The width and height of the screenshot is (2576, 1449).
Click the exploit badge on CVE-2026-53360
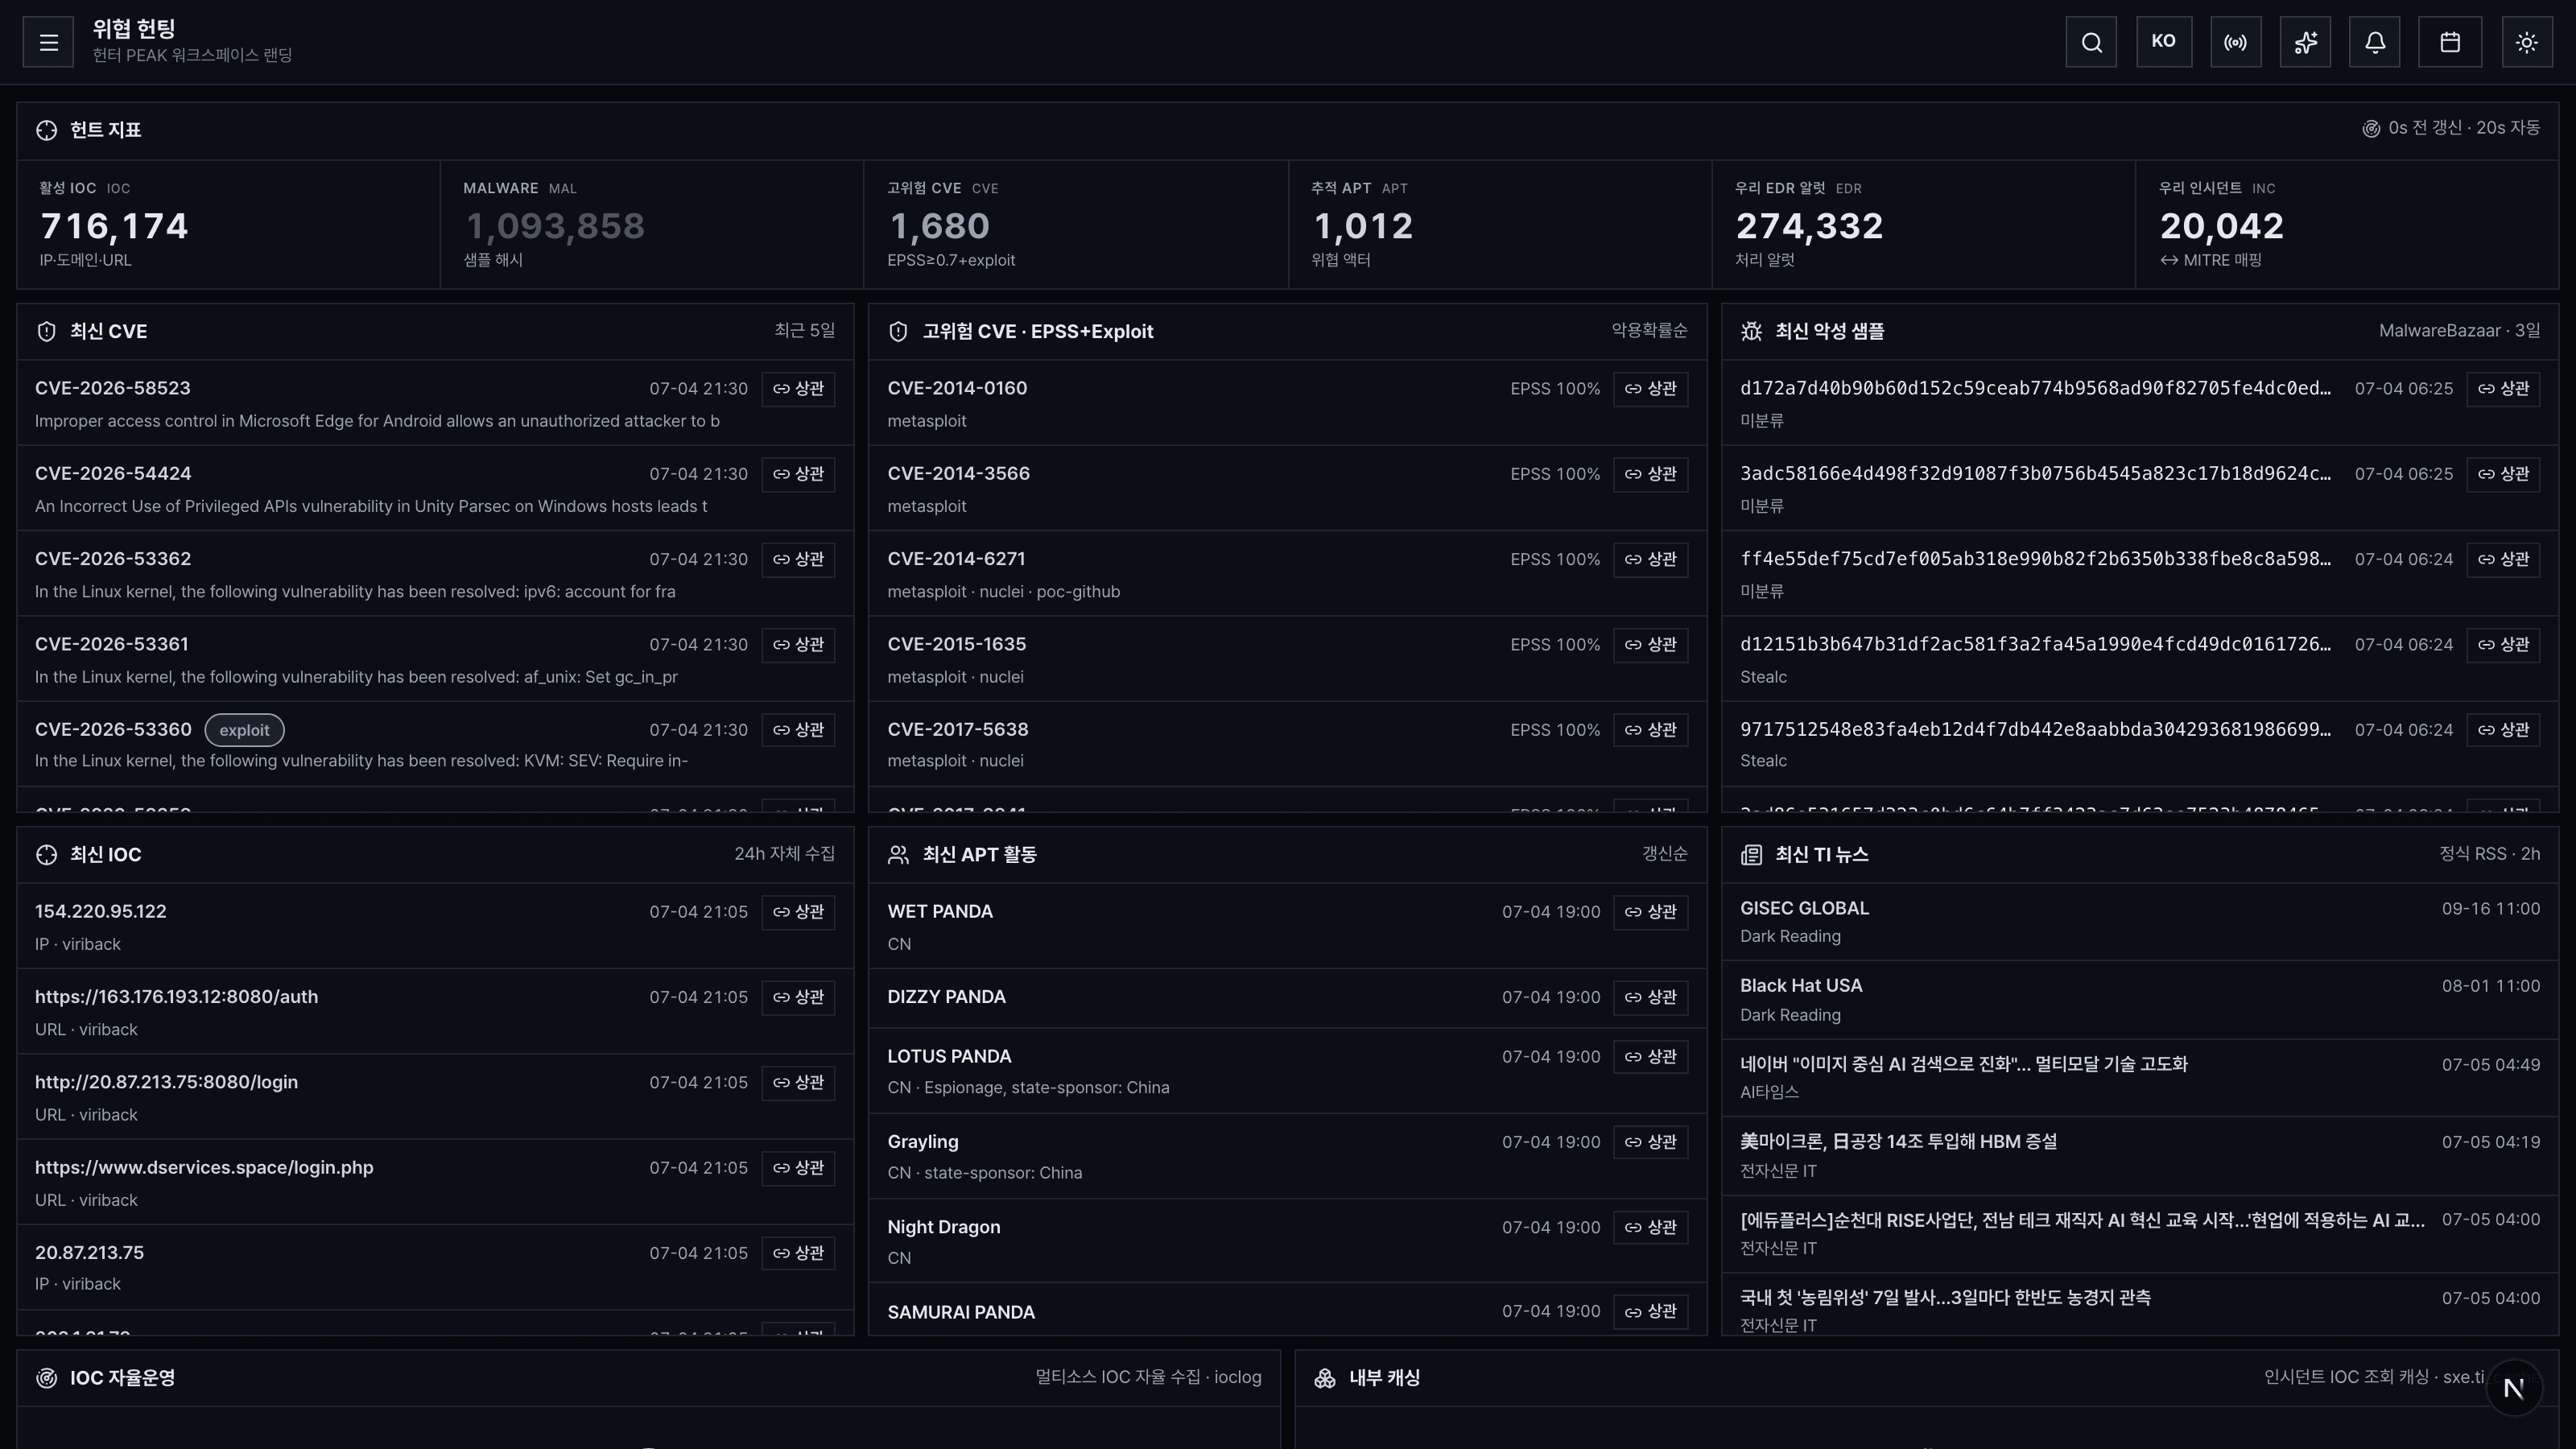(x=244, y=730)
